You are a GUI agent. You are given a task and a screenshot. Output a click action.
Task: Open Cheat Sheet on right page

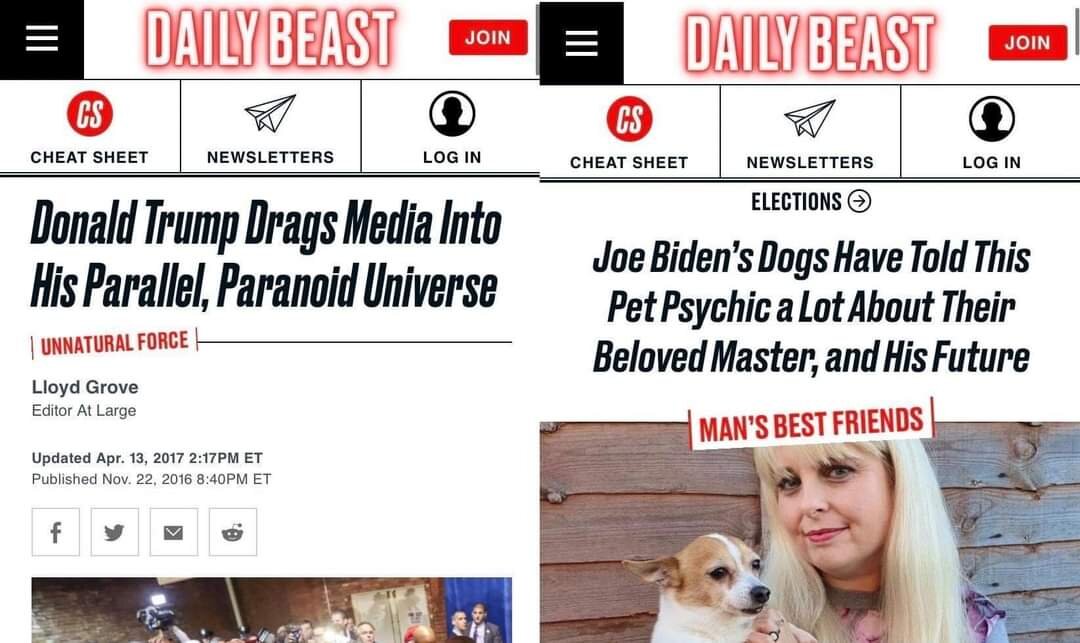click(x=630, y=132)
